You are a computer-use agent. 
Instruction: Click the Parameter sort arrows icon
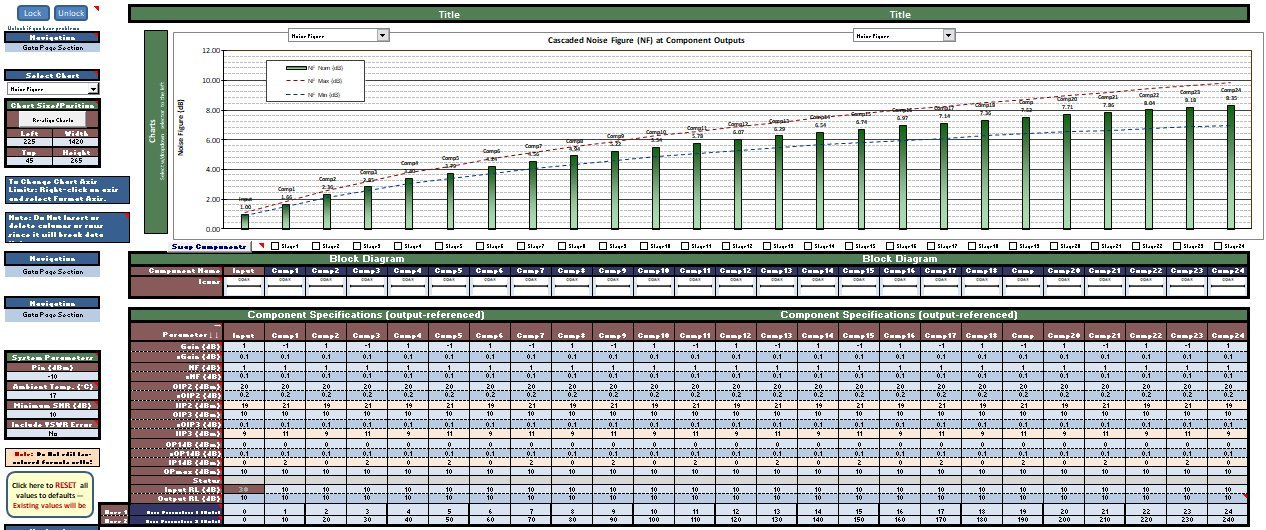click(x=216, y=329)
